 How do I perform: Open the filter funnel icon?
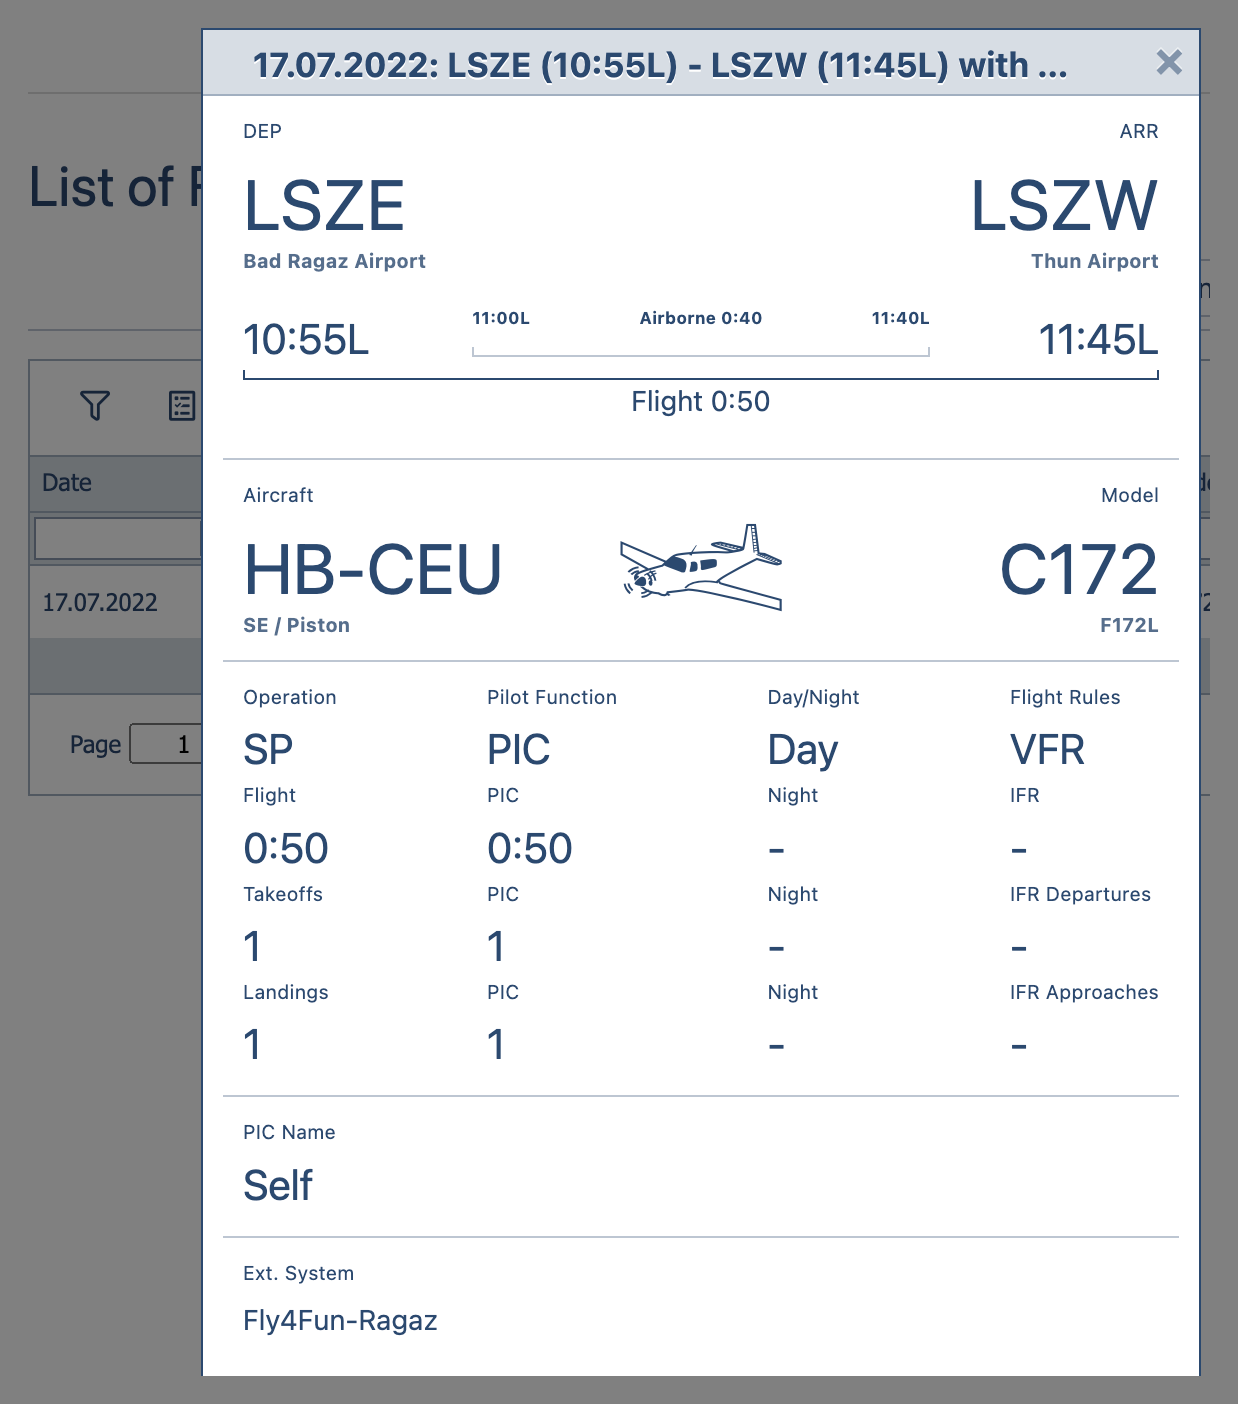coord(95,406)
